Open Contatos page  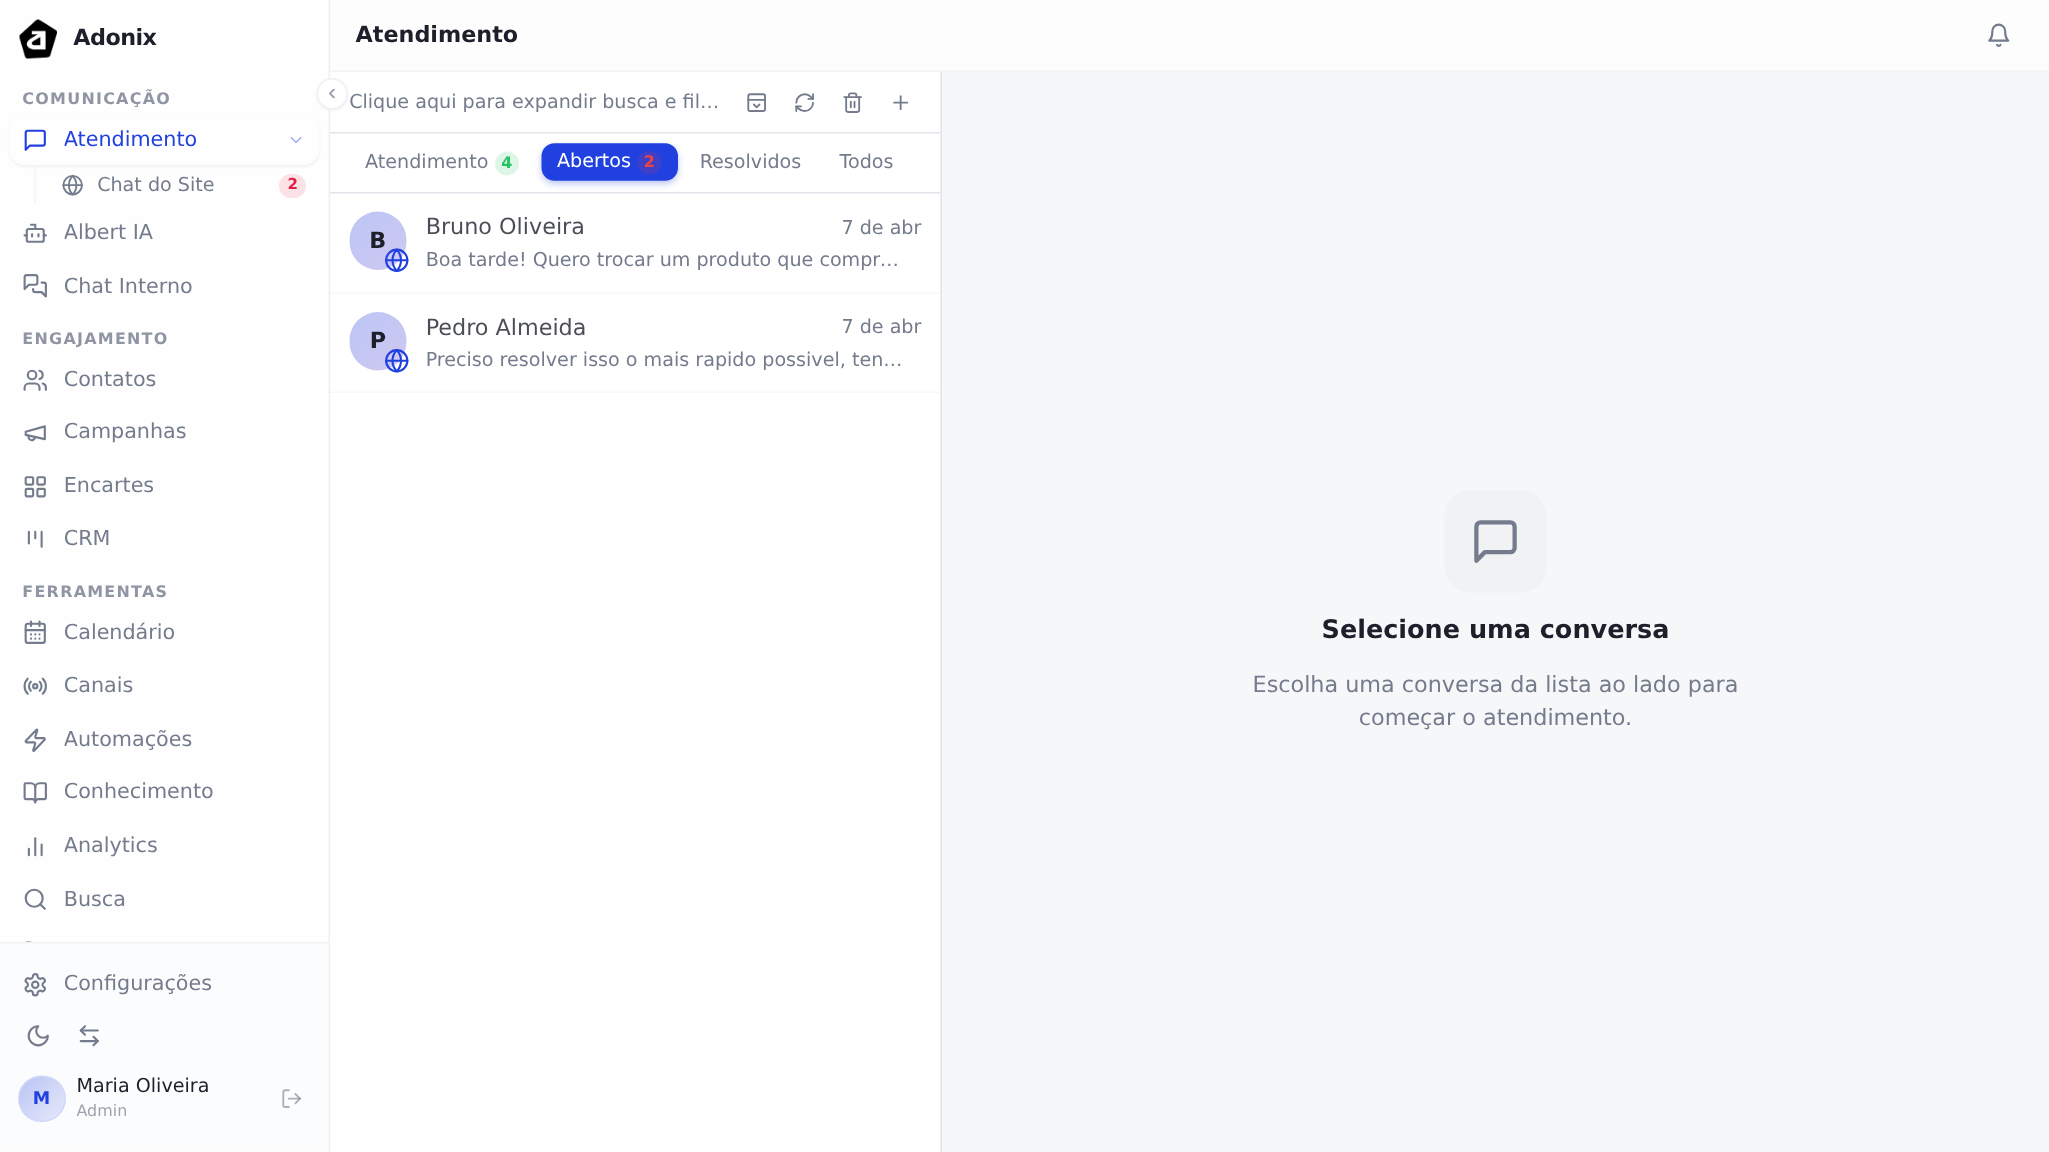[164, 379]
